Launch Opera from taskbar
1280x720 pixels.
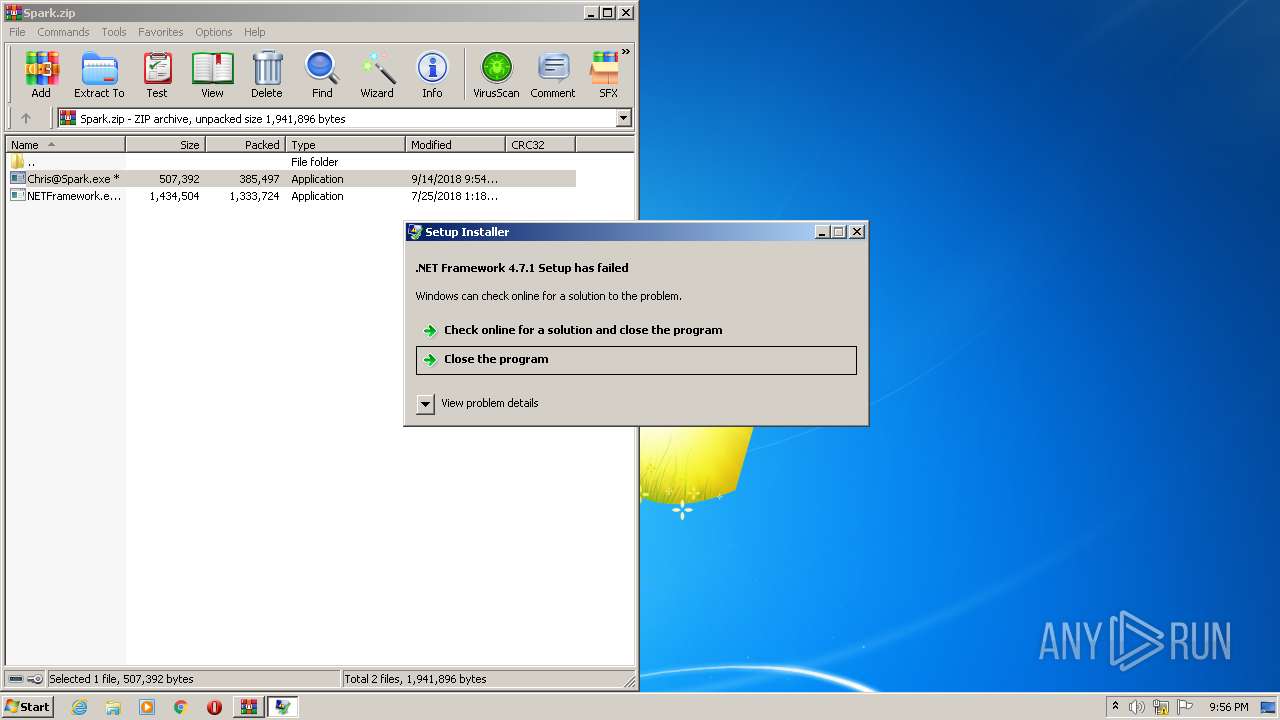pos(214,707)
